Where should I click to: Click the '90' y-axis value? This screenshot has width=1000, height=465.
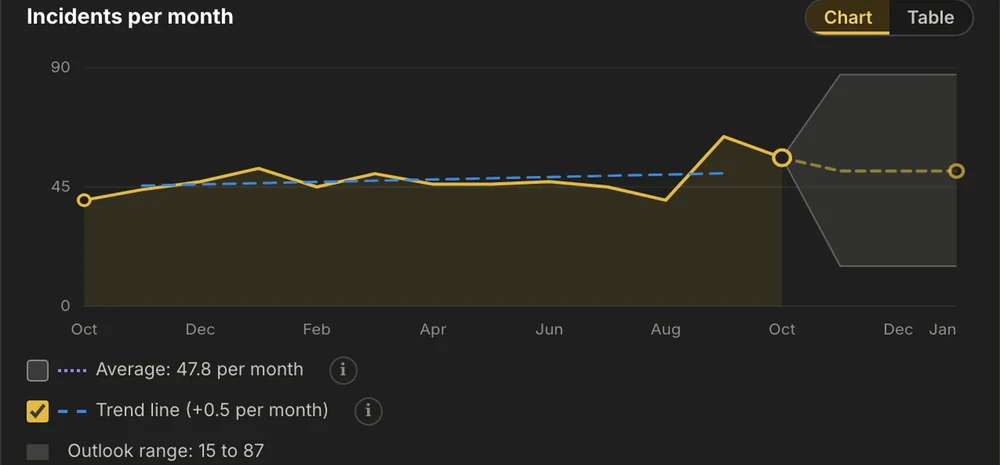click(x=61, y=68)
